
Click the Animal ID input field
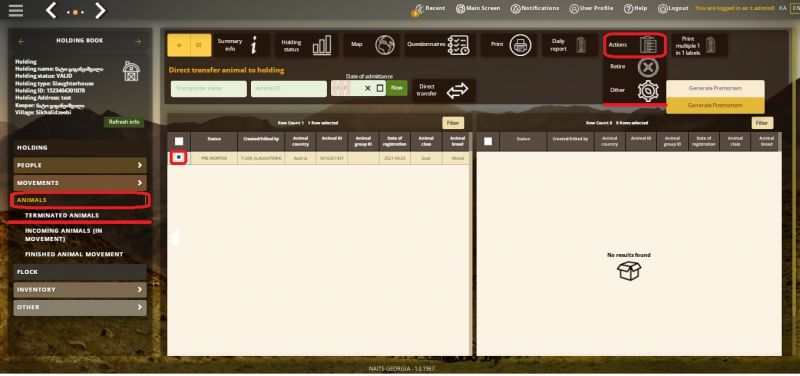[x=289, y=88]
